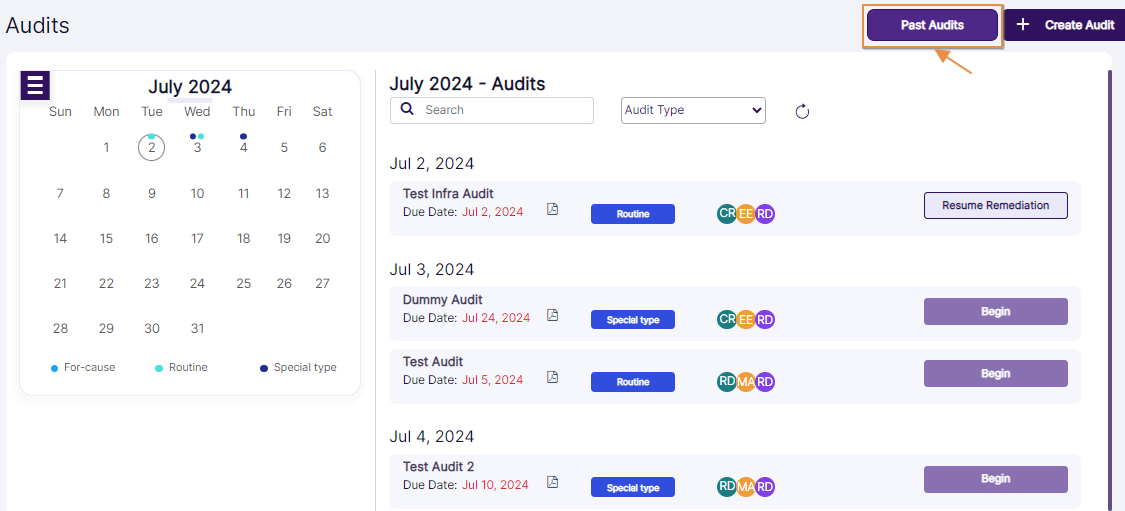Select July 3 on the calendar
Screen dimensions: 1125x511
[x=197, y=148]
